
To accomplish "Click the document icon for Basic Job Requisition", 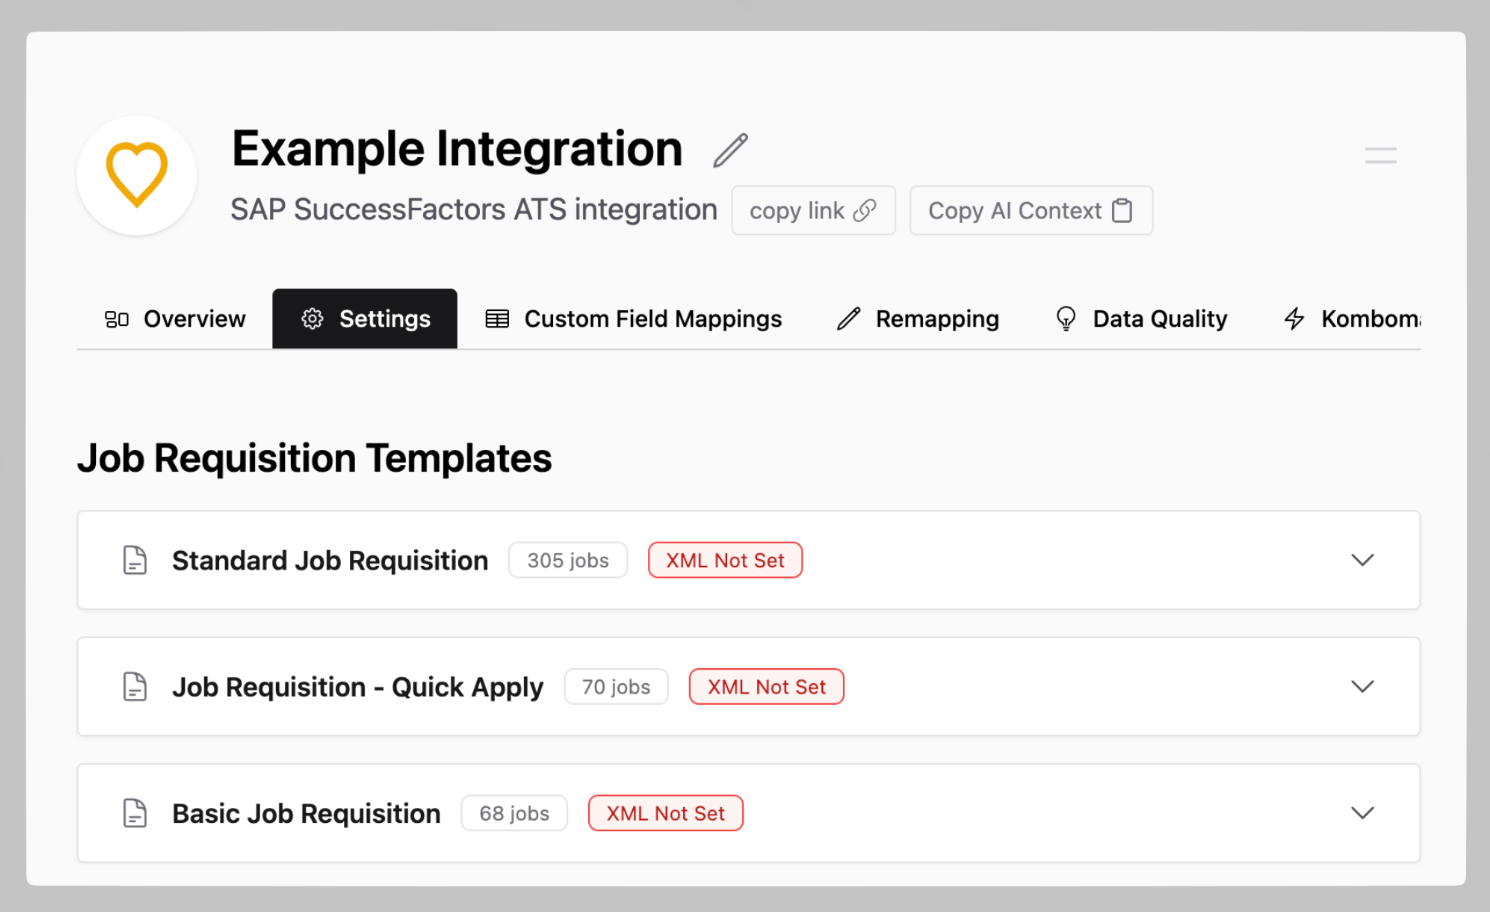I will 135,813.
